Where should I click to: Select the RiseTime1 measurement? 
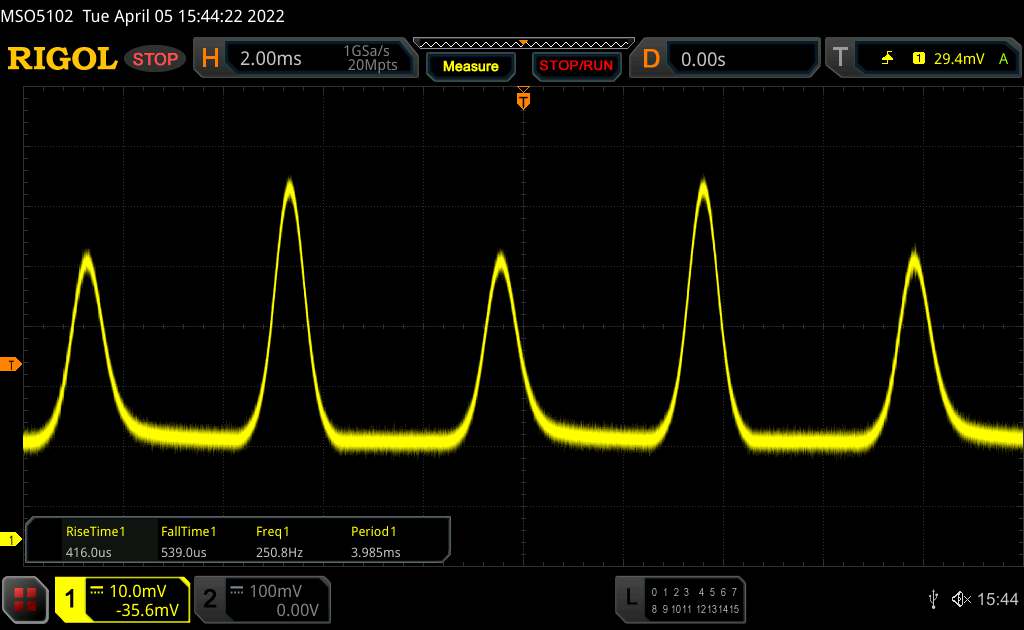coord(95,531)
